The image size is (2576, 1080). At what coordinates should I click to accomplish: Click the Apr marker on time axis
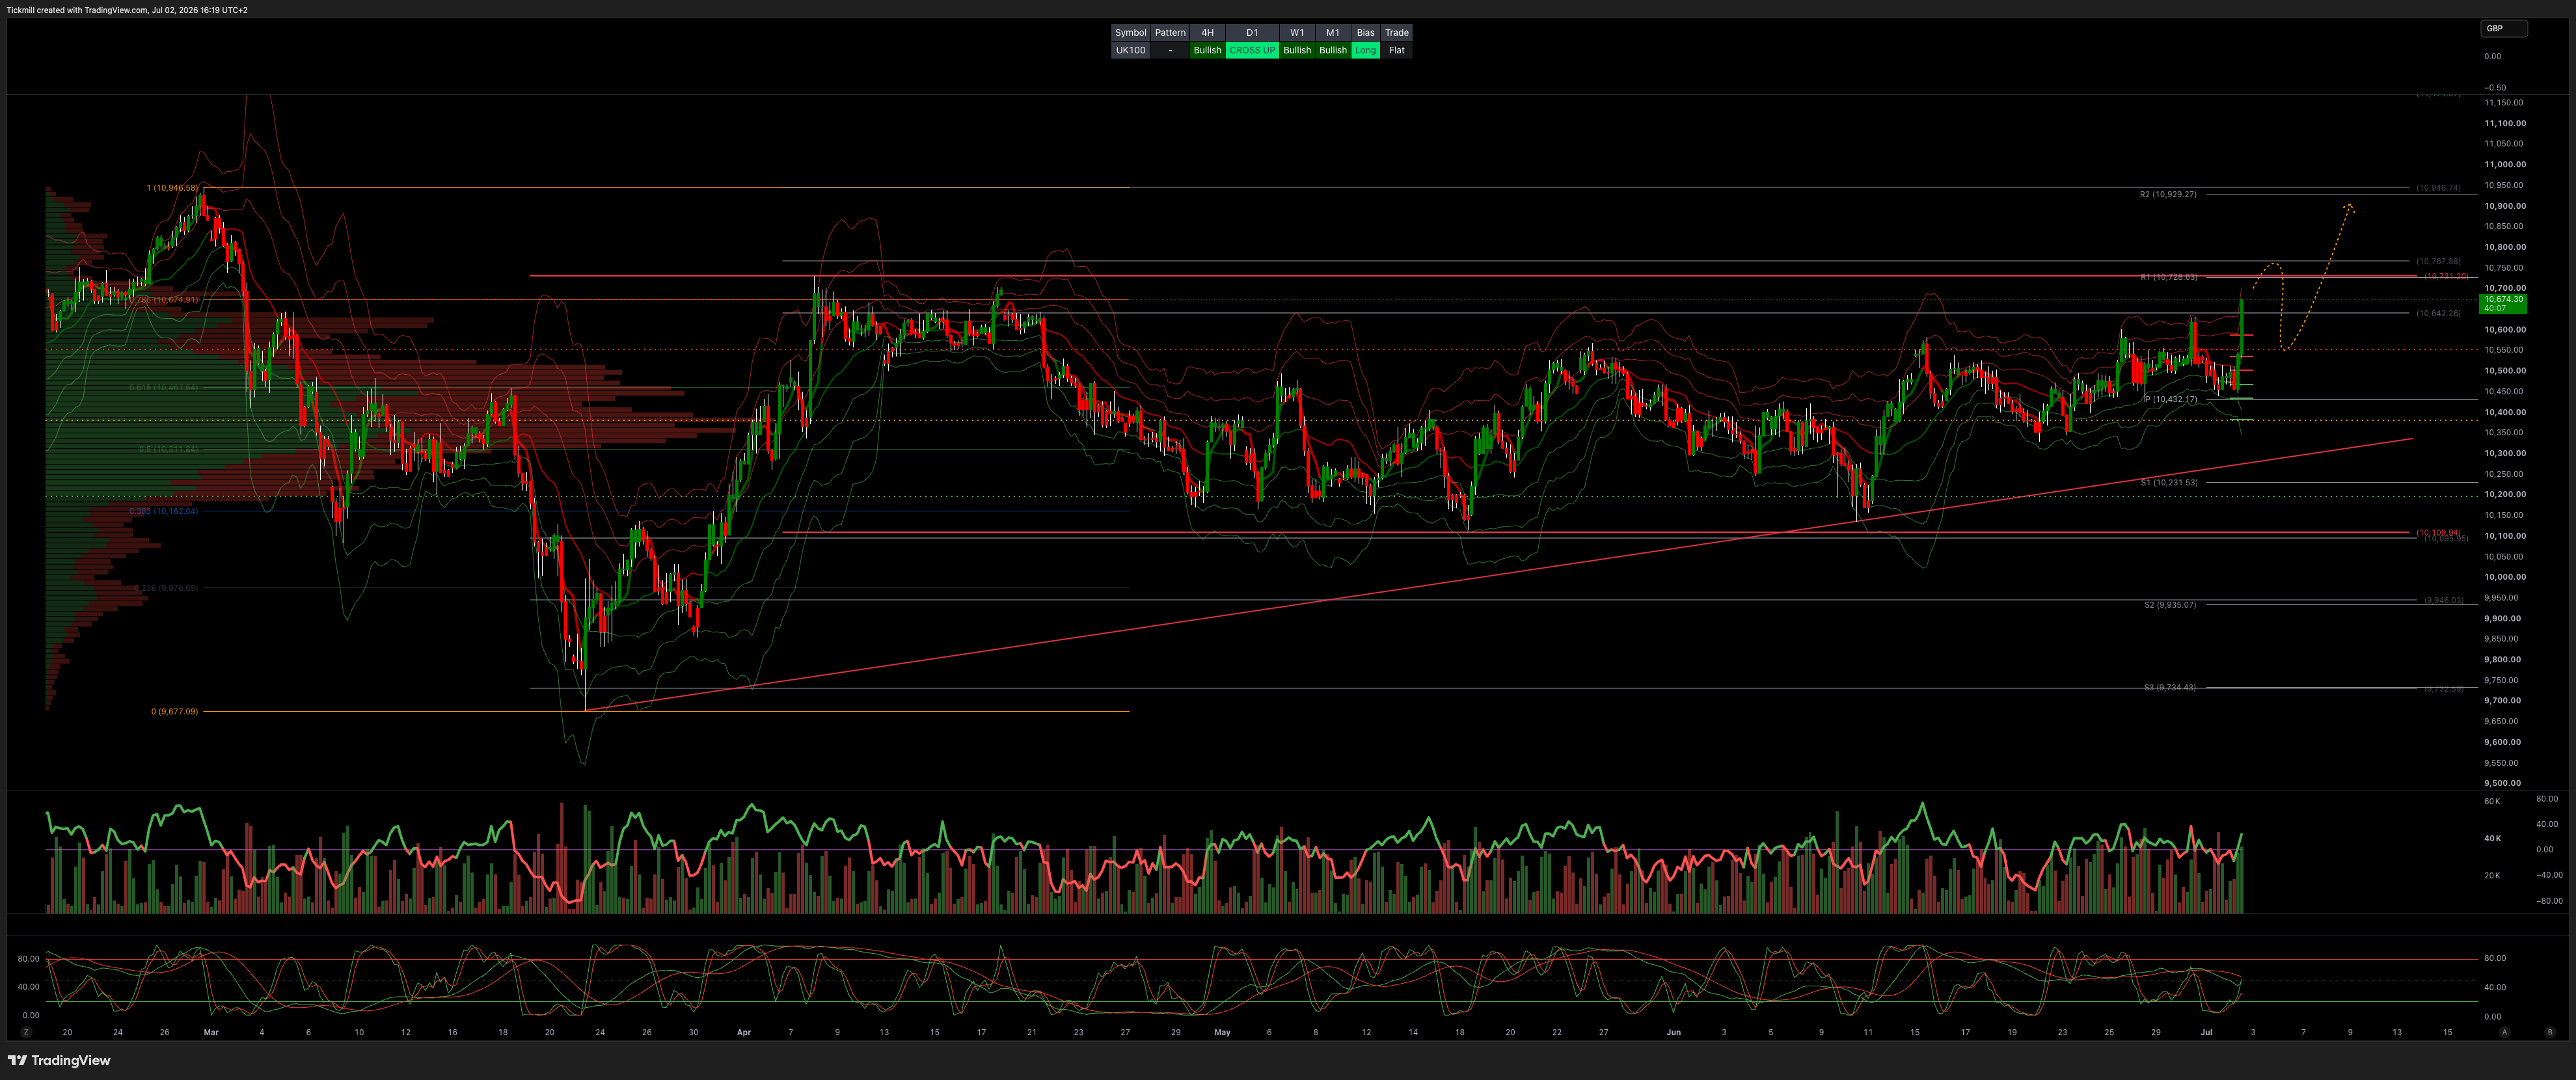(743, 1032)
